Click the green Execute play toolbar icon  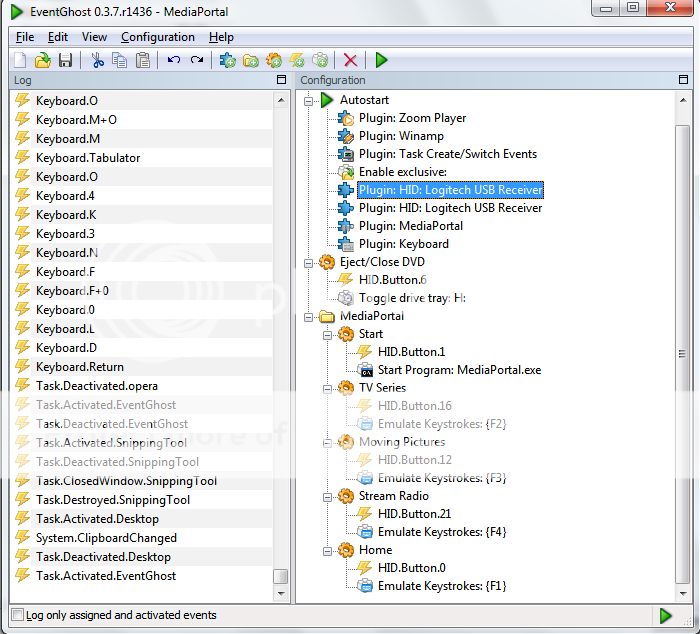(381, 60)
